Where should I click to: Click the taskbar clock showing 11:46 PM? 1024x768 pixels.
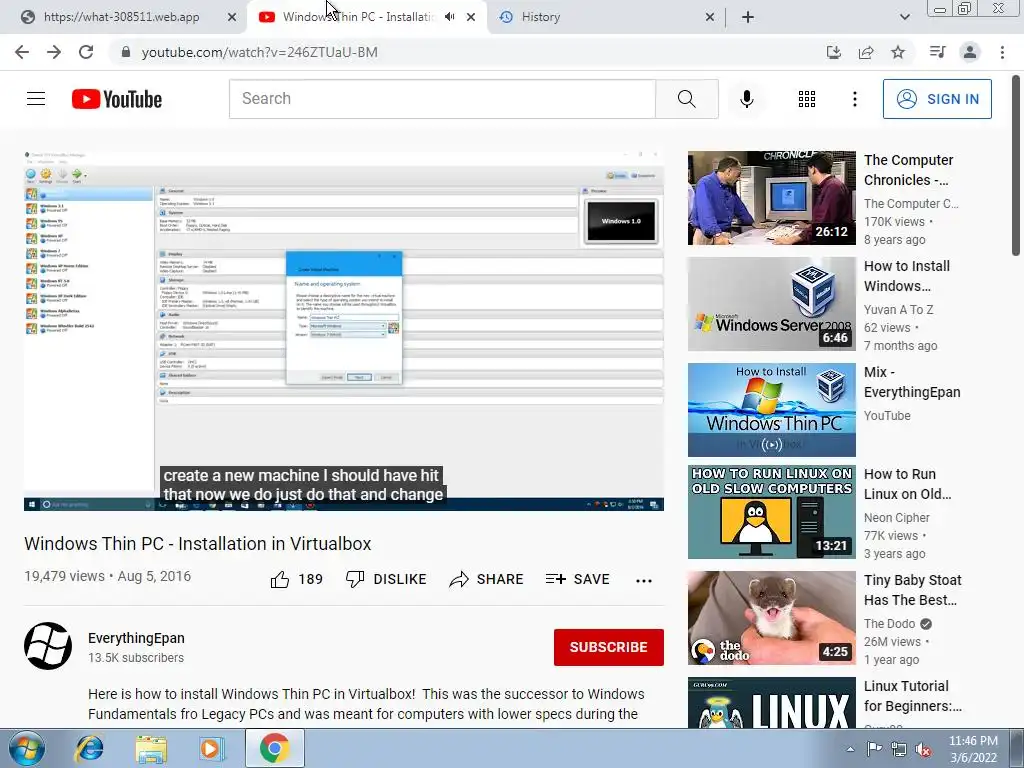973,749
